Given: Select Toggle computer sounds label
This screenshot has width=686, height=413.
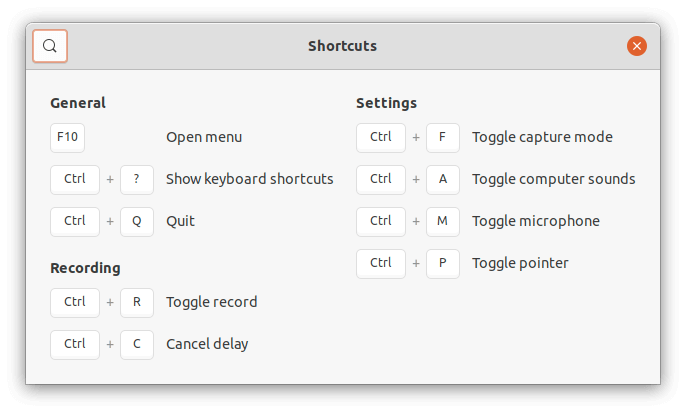Looking at the screenshot, I should [553, 179].
